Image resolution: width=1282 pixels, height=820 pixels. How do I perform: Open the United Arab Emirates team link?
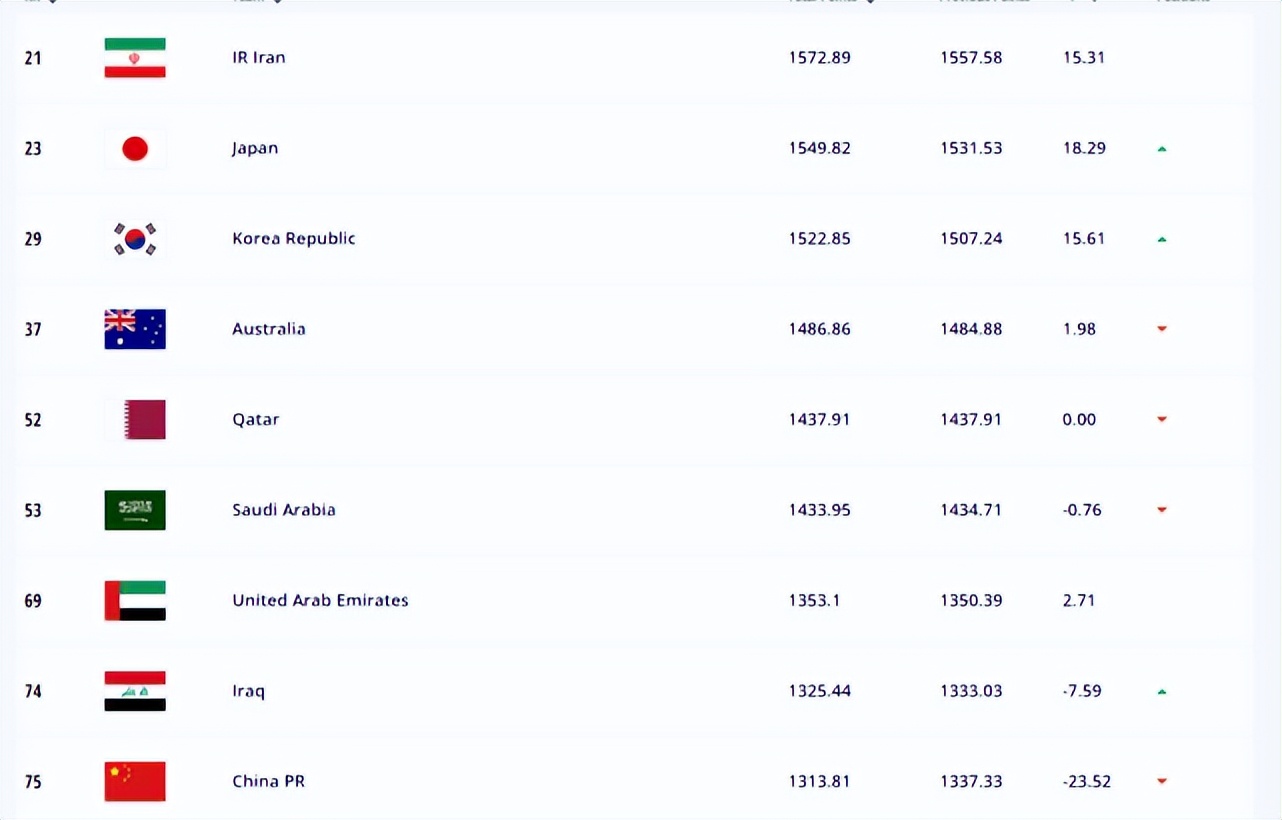coord(320,601)
